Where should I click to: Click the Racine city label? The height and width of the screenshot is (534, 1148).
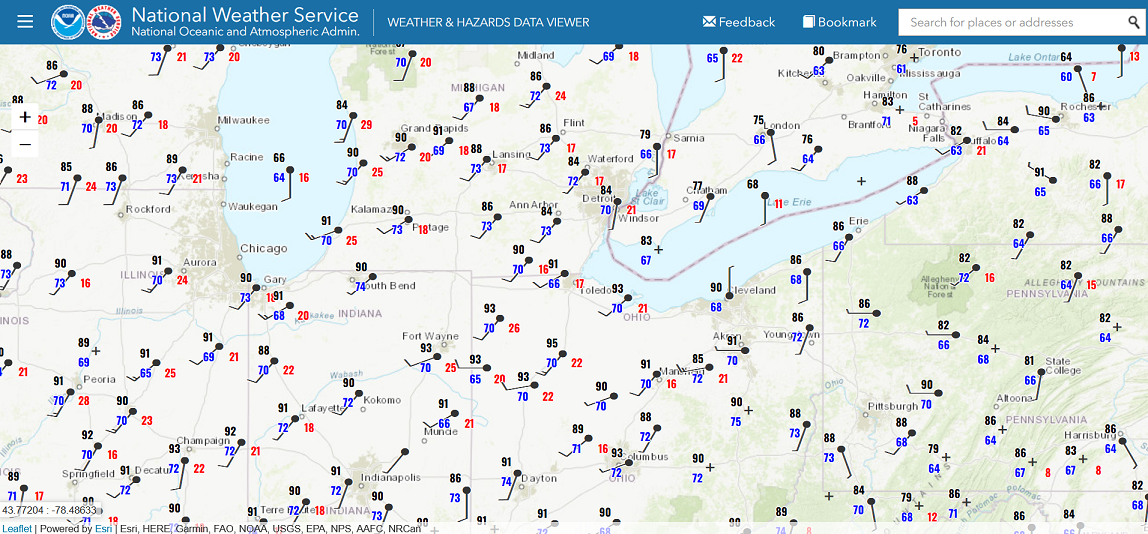pos(247,157)
